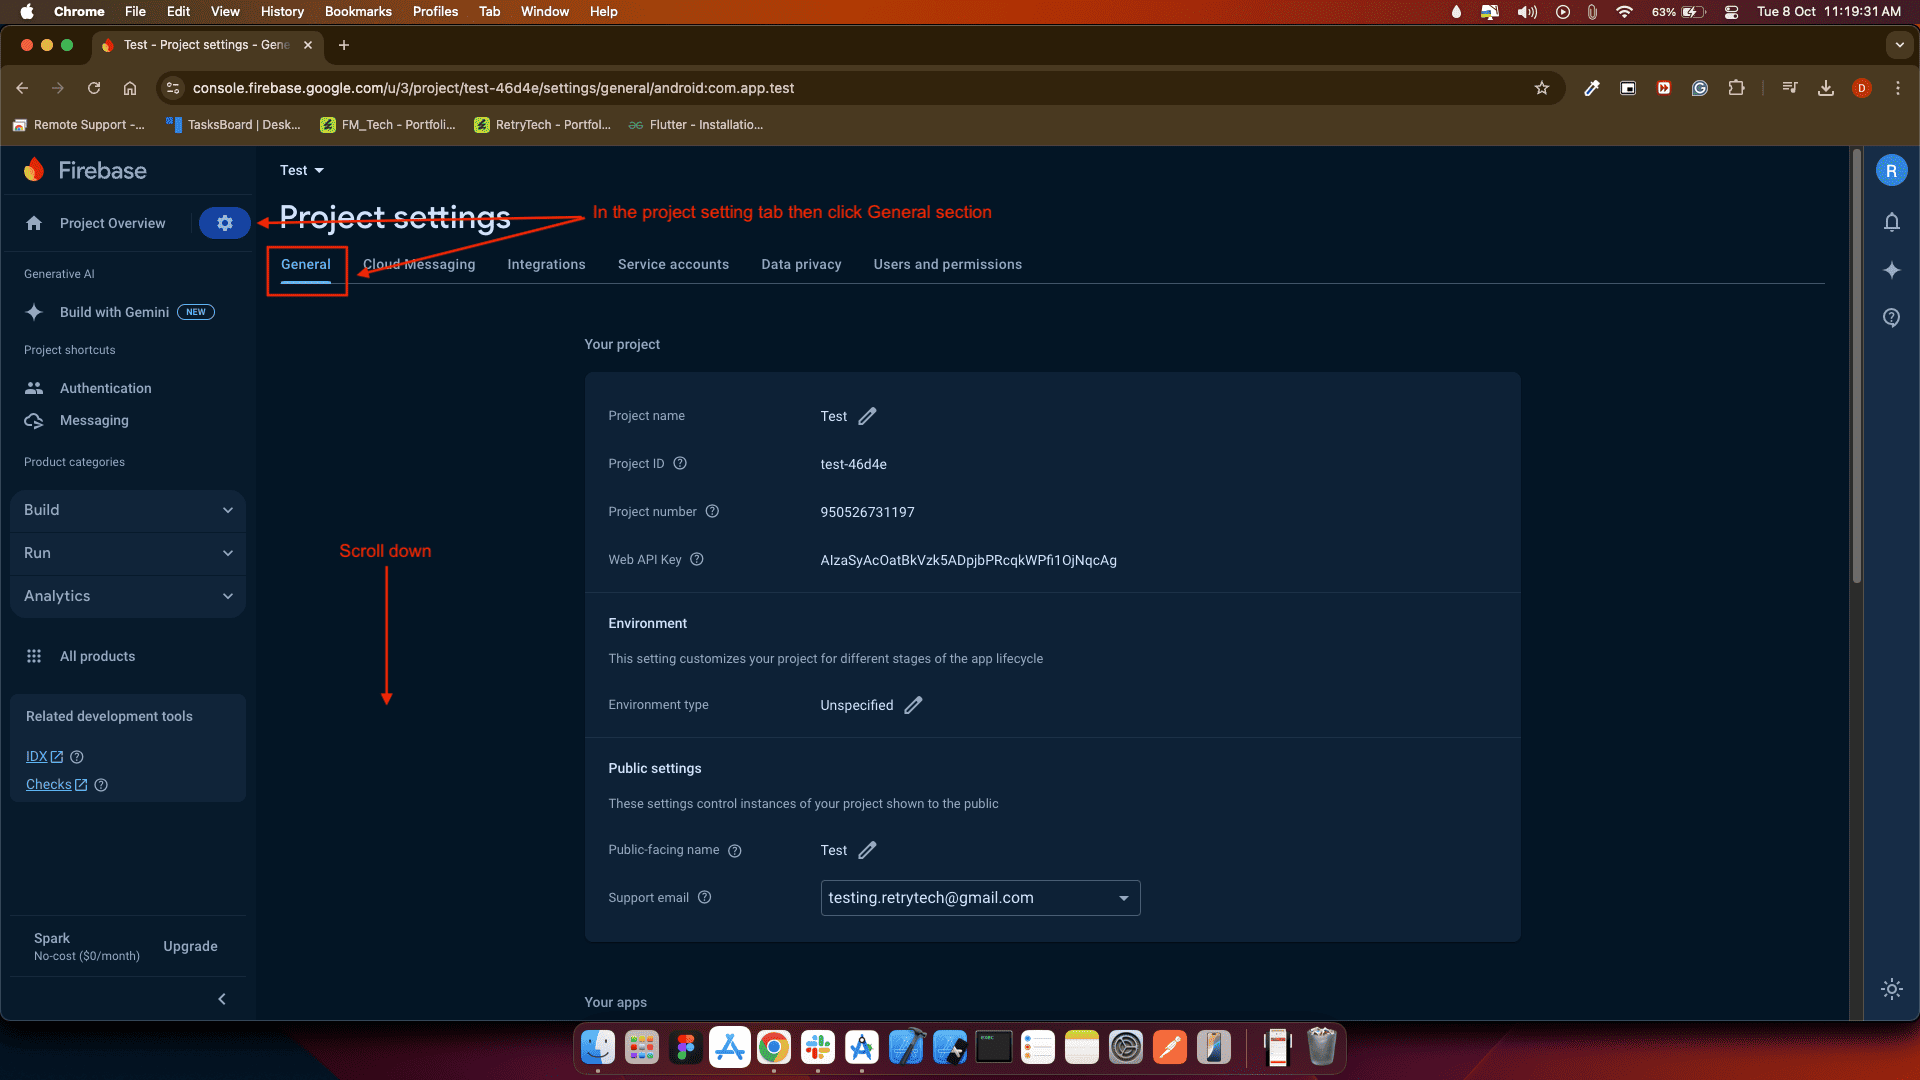Expand the Build product category
This screenshot has width=1920, height=1080.
pos(128,510)
